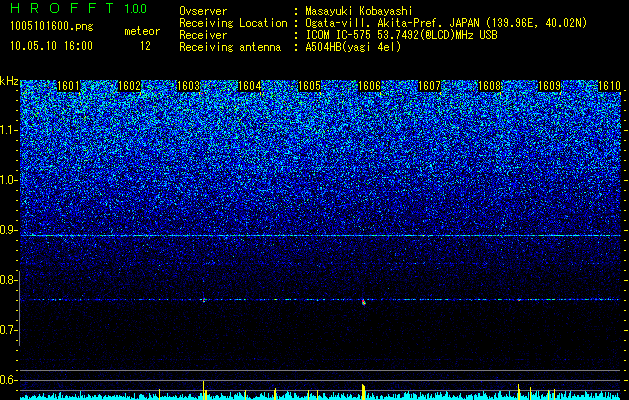The width and height of the screenshot is (629, 400).
Task: Click the Ogata-vill. Akita-Pref. JAPAN location text
Action: (446, 23)
